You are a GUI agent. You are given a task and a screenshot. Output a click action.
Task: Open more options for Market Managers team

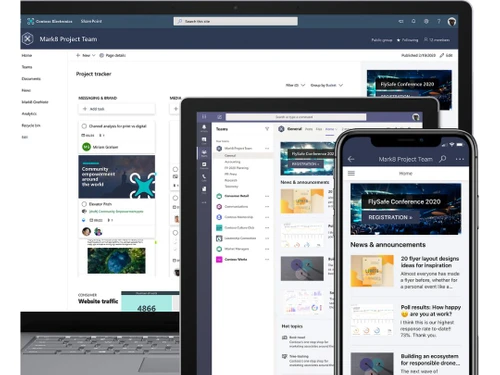[267, 249]
